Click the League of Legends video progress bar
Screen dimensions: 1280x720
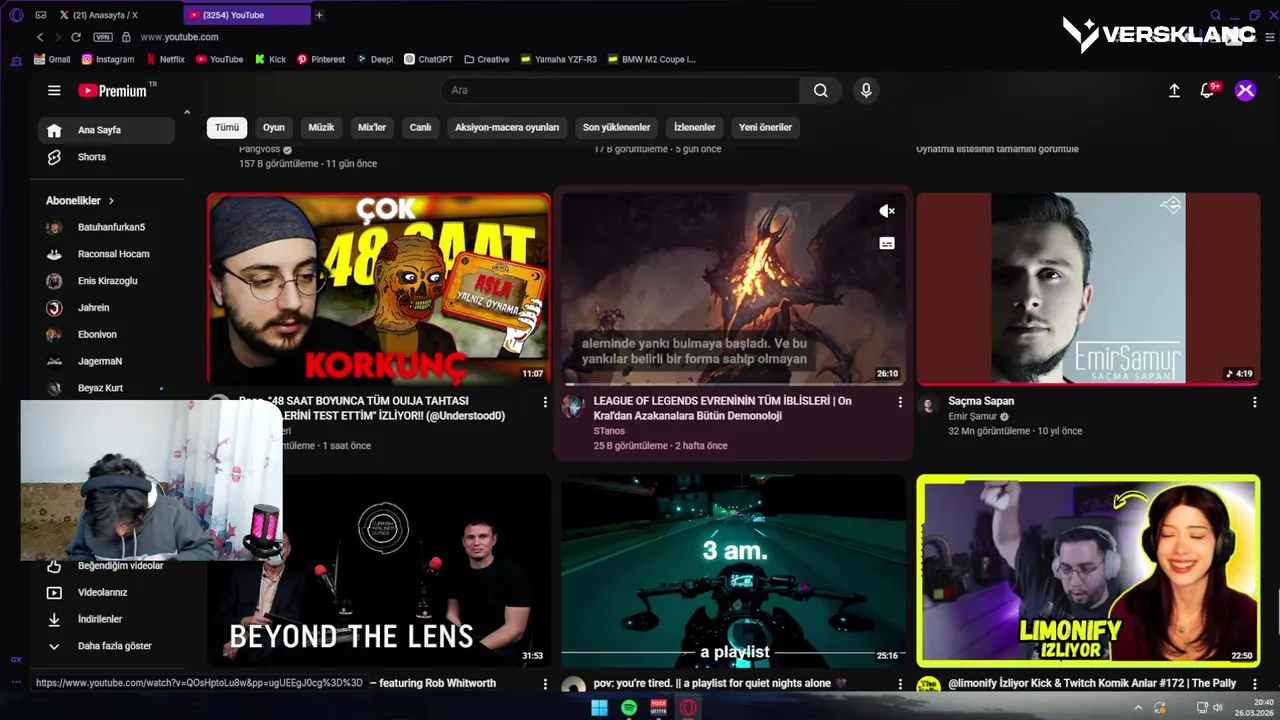[x=733, y=383]
